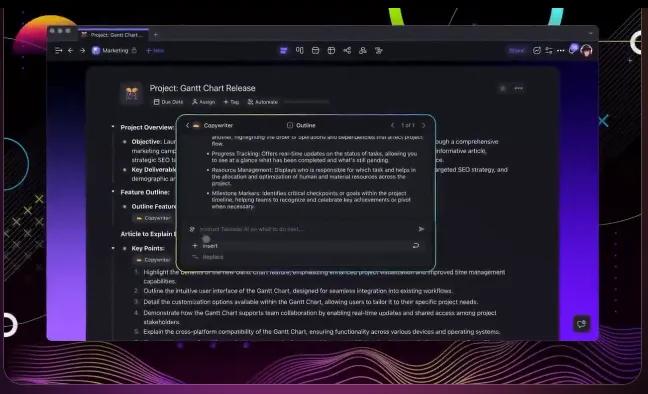Screen dimensions: 648x394
Task: Switch to the Table view icon
Action: (x=331, y=50)
